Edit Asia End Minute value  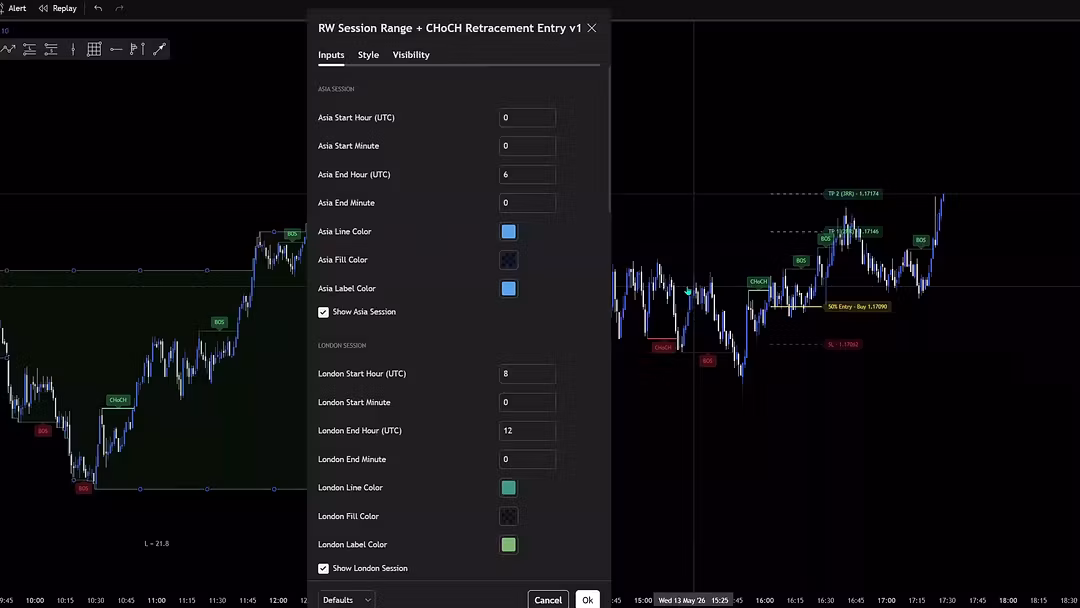pyautogui.click(x=527, y=203)
